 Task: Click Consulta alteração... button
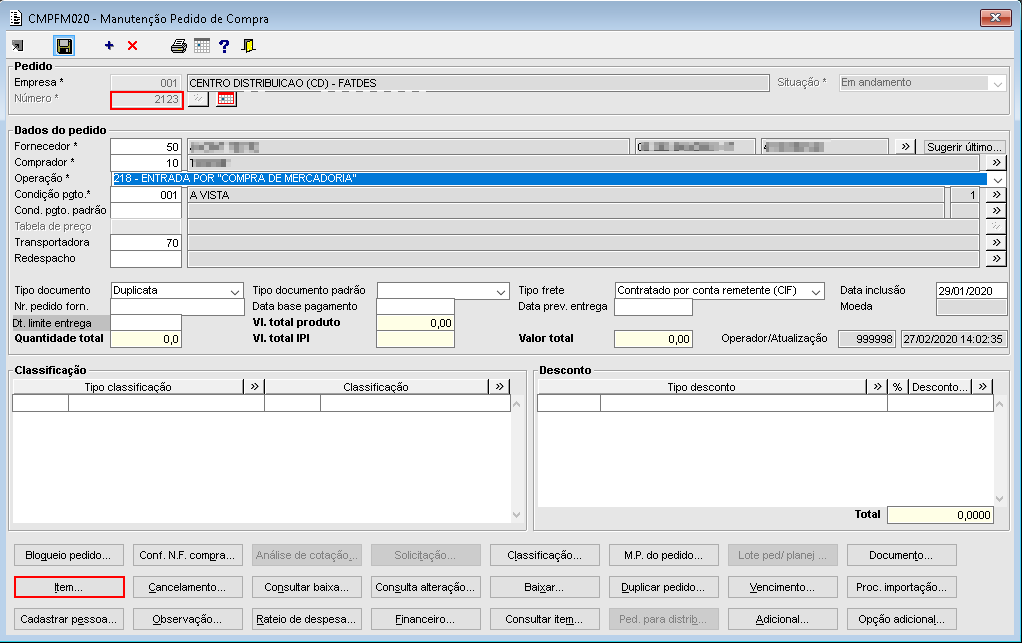[426, 587]
